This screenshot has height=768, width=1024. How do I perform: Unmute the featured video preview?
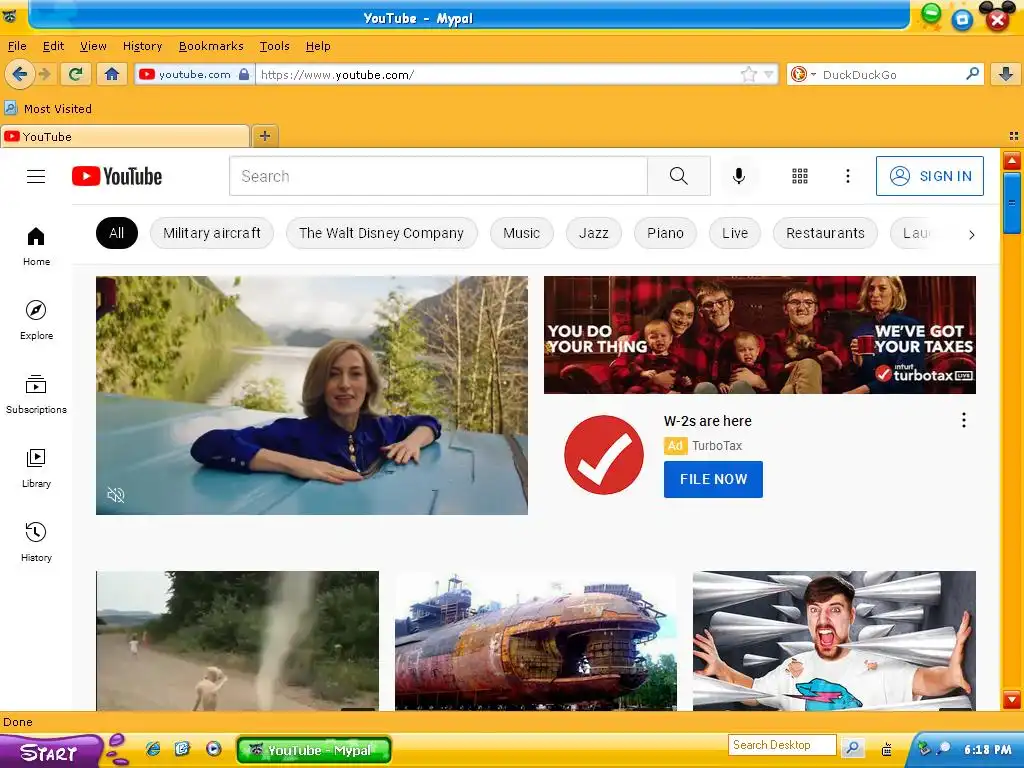point(116,495)
